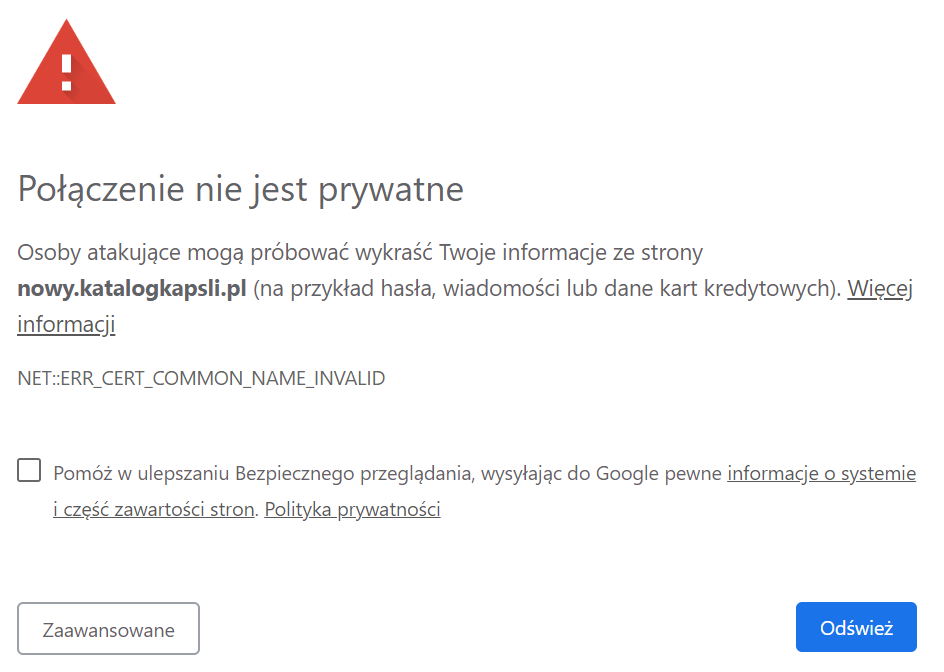Click the 'i część zawartości stron' link
Image resolution: width=944 pixels, height=672 pixels.
(154, 509)
